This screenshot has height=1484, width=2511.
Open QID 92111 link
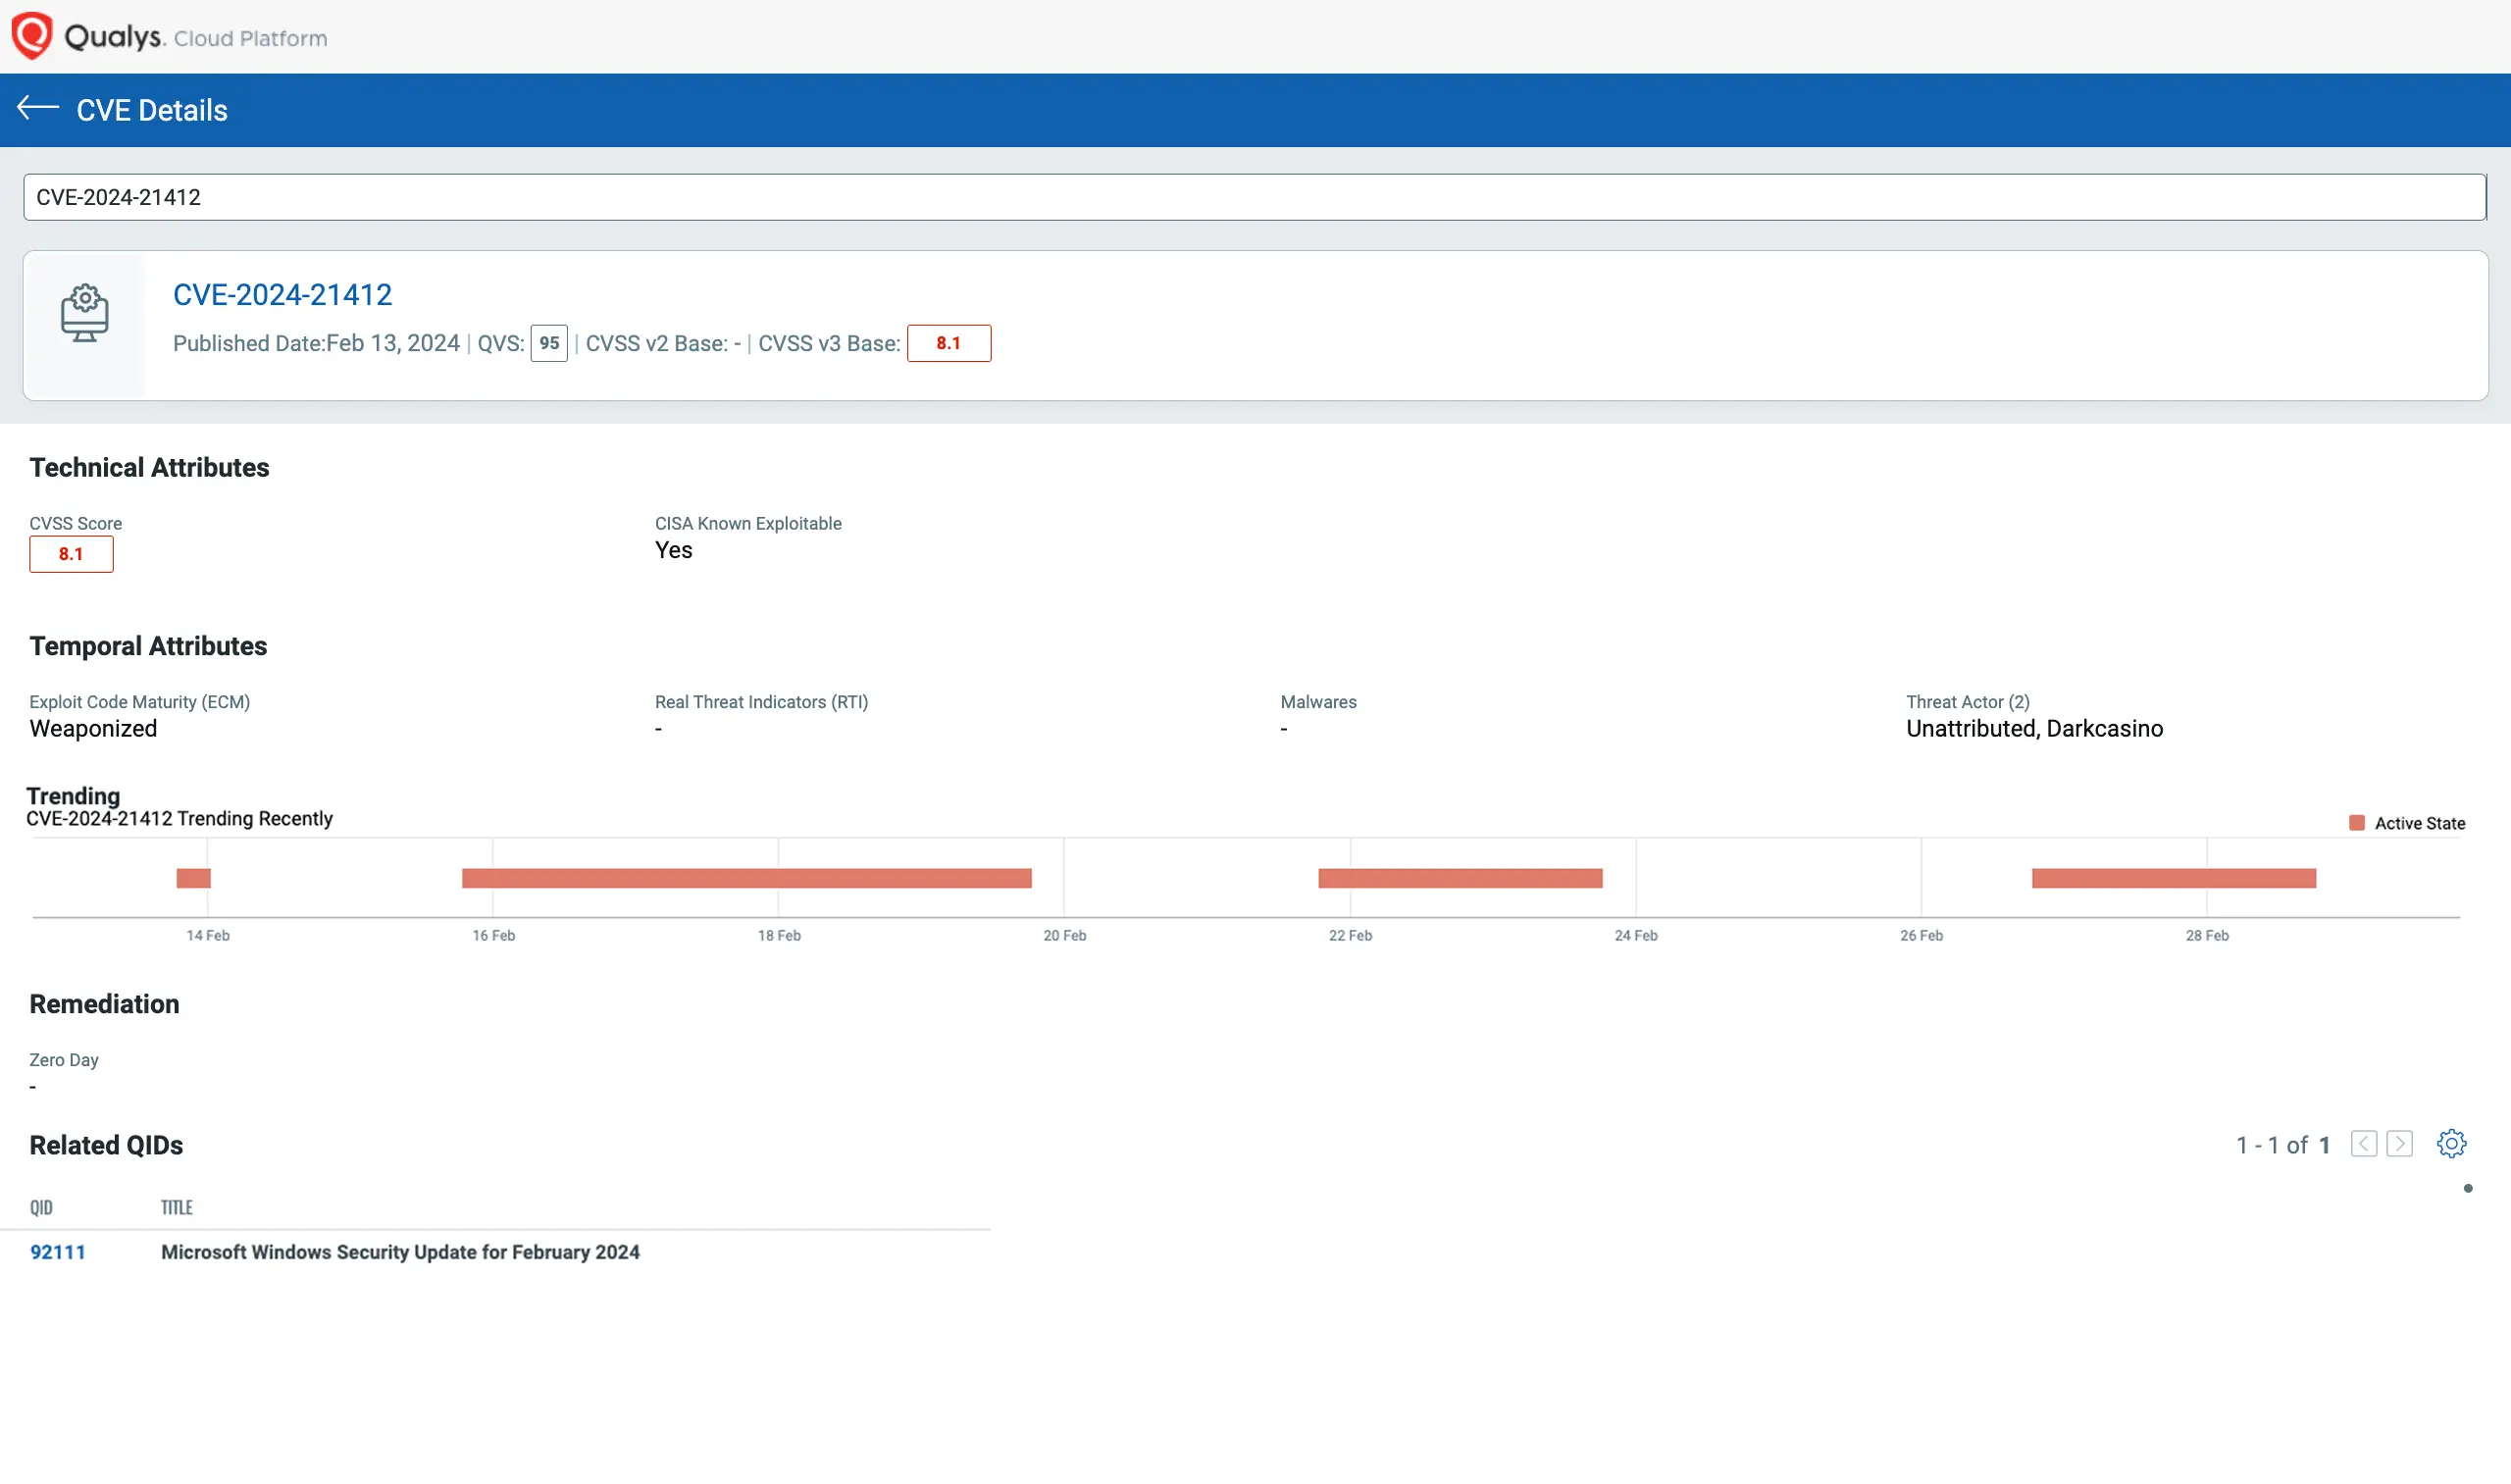[x=58, y=1252]
